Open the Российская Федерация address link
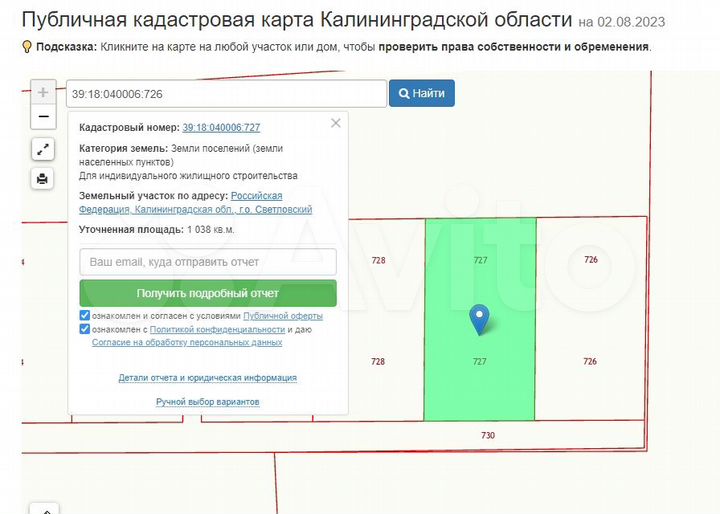Viewport: 720px width, 514px height. pos(196,203)
